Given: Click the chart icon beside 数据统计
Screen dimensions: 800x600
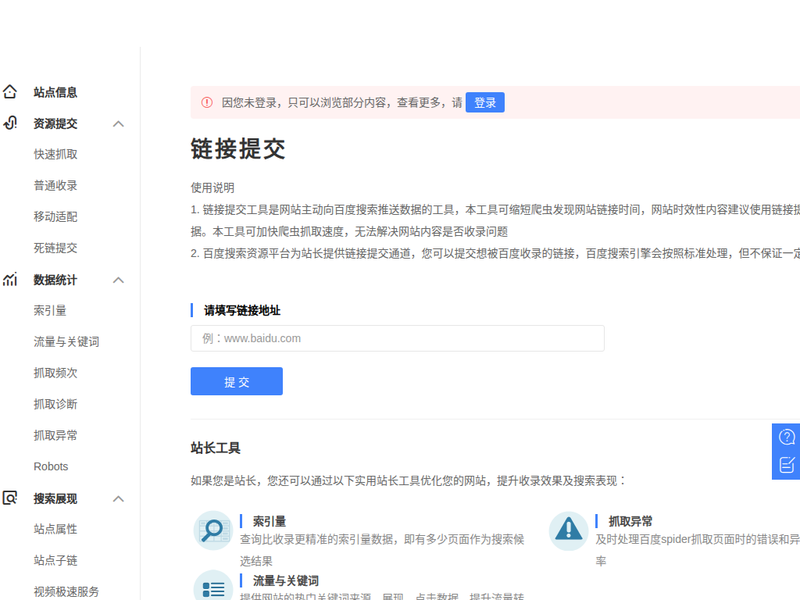Looking at the screenshot, I should pos(10,280).
